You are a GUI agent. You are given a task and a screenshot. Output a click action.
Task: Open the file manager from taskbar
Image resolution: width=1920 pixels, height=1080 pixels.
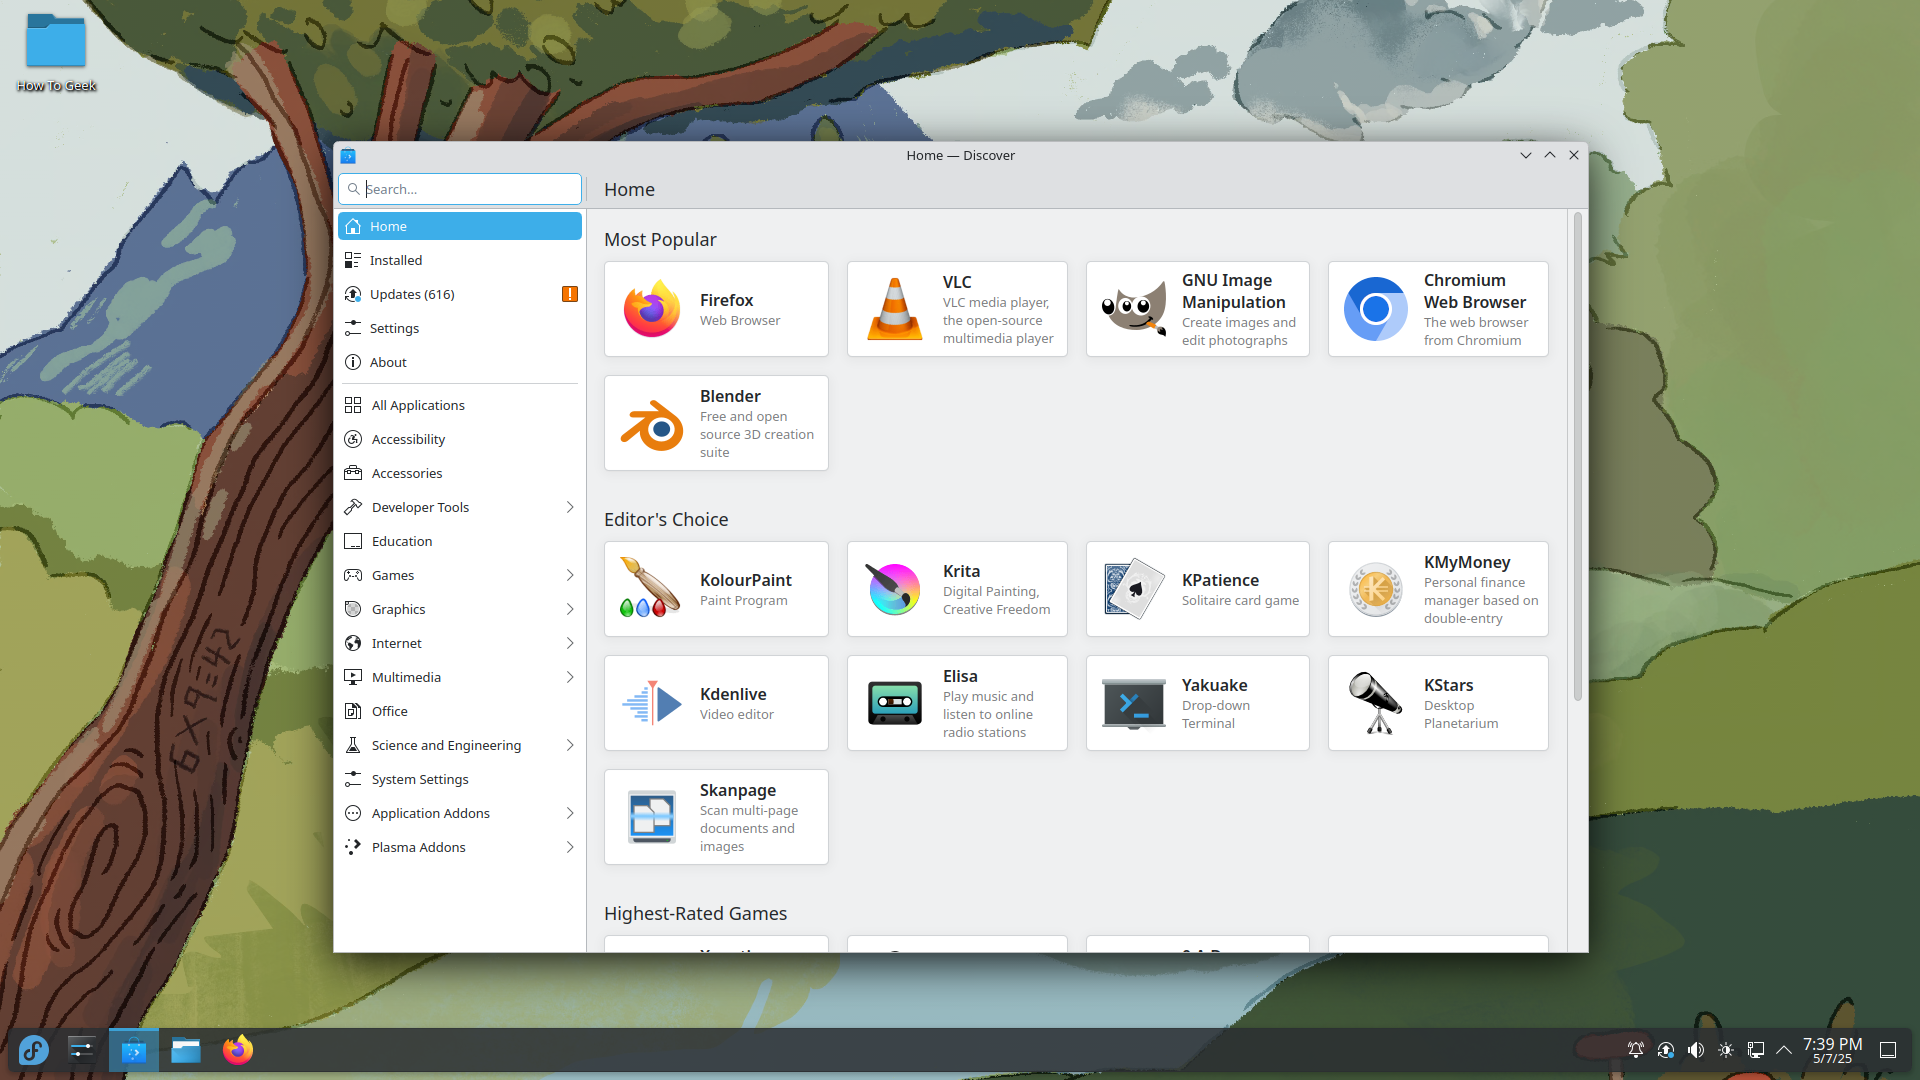[x=185, y=1050]
